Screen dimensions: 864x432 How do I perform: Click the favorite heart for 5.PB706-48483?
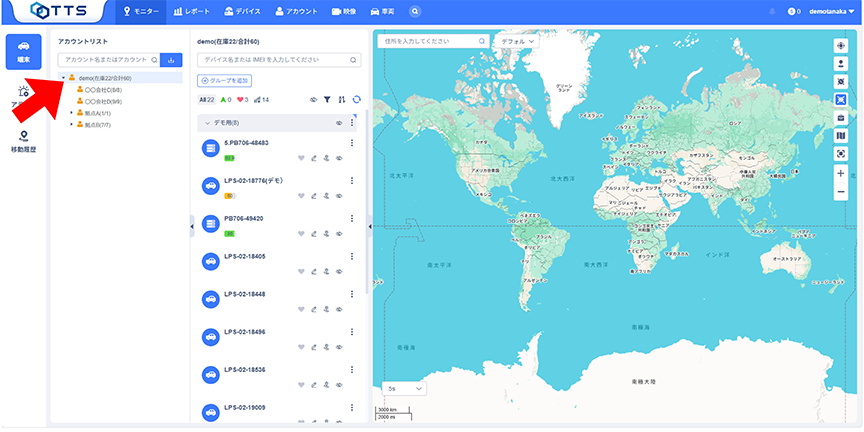(x=301, y=157)
